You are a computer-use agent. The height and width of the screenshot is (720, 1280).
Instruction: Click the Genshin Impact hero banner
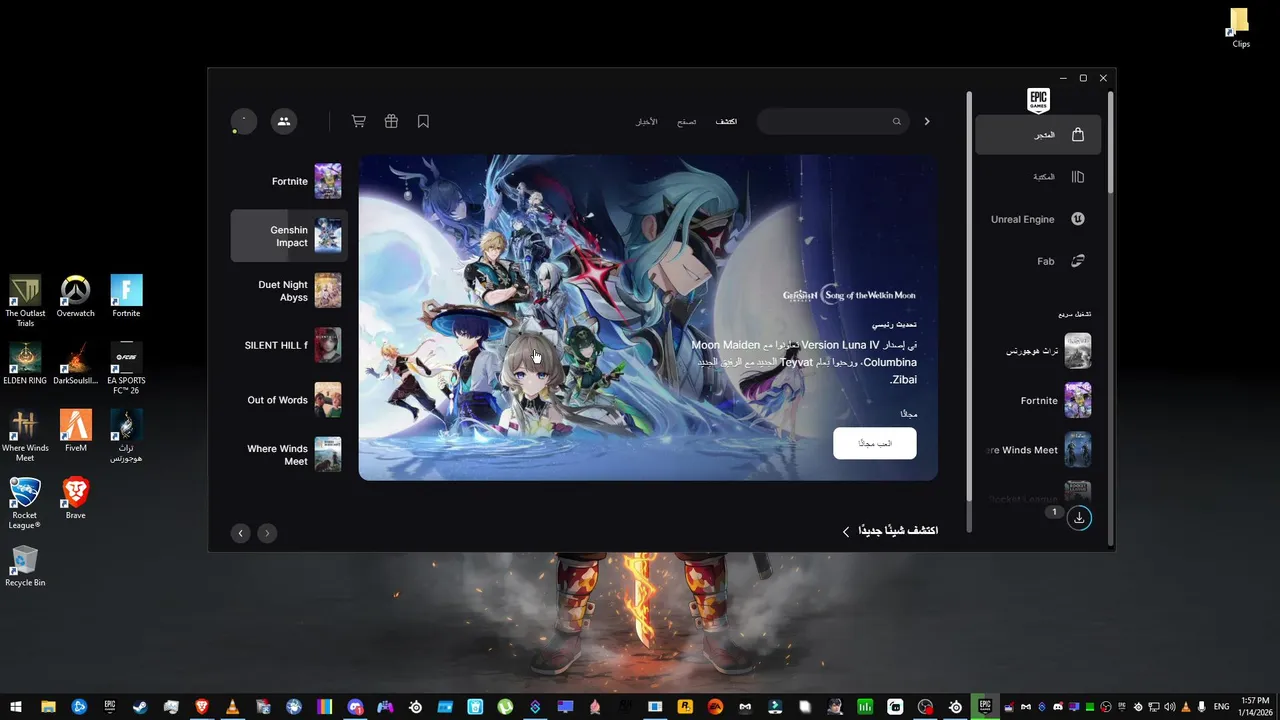[648, 317]
